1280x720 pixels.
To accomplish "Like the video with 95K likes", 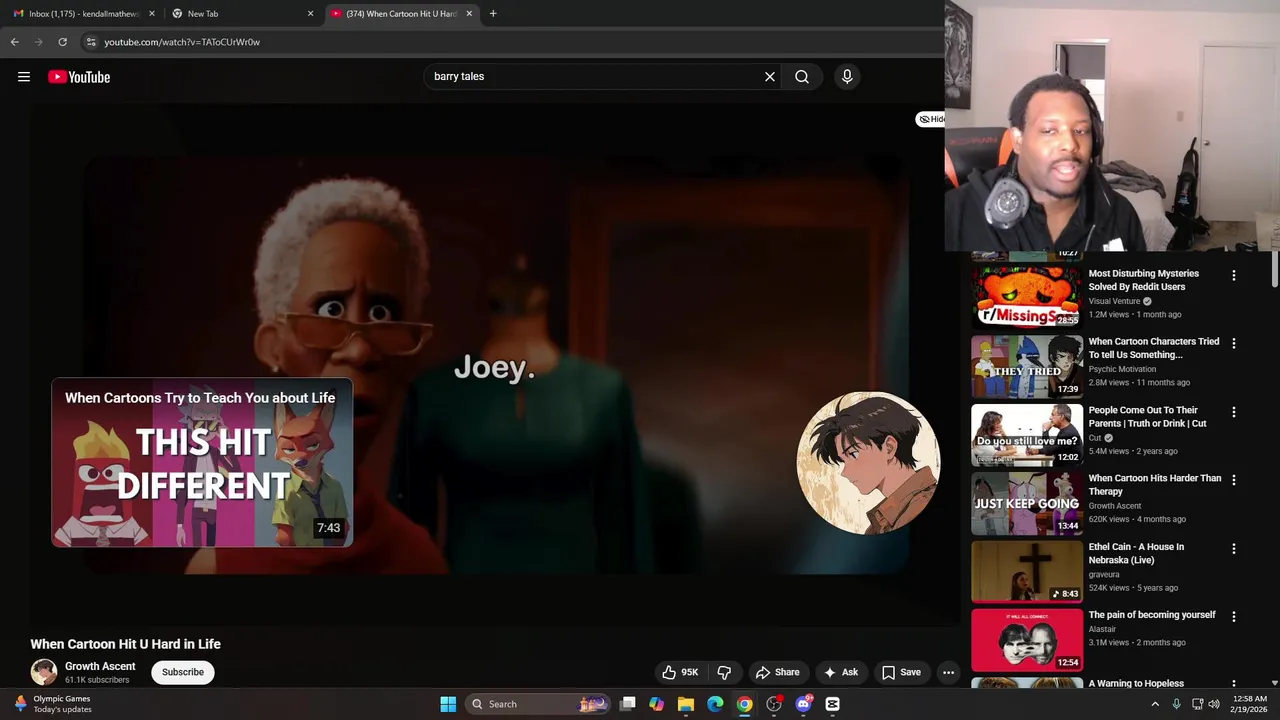I will pyautogui.click(x=680, y=672).
